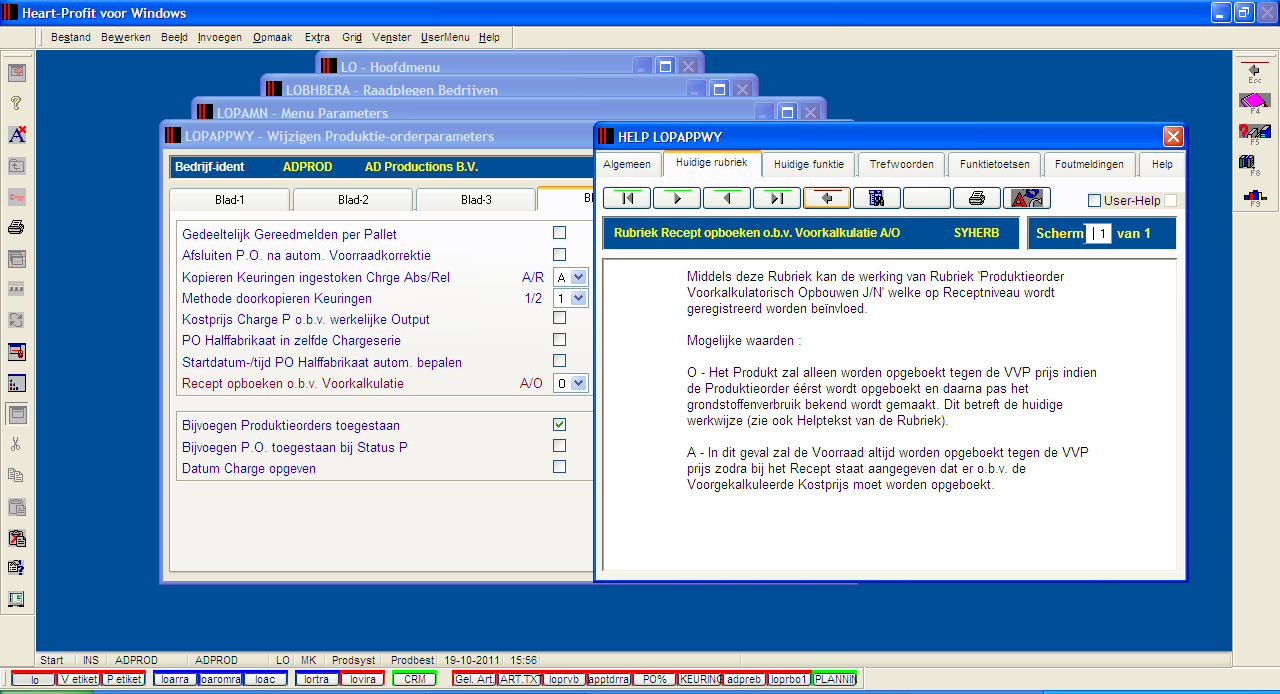Click the help index building icon

[x=877, y=198]
